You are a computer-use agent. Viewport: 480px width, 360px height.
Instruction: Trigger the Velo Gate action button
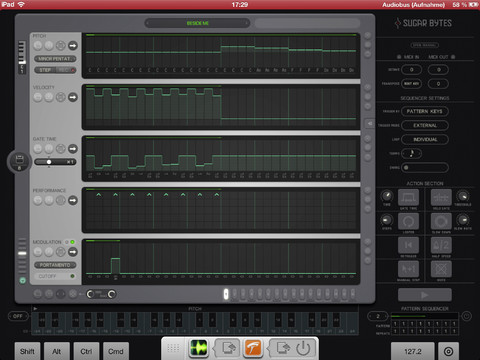point(441,197)
